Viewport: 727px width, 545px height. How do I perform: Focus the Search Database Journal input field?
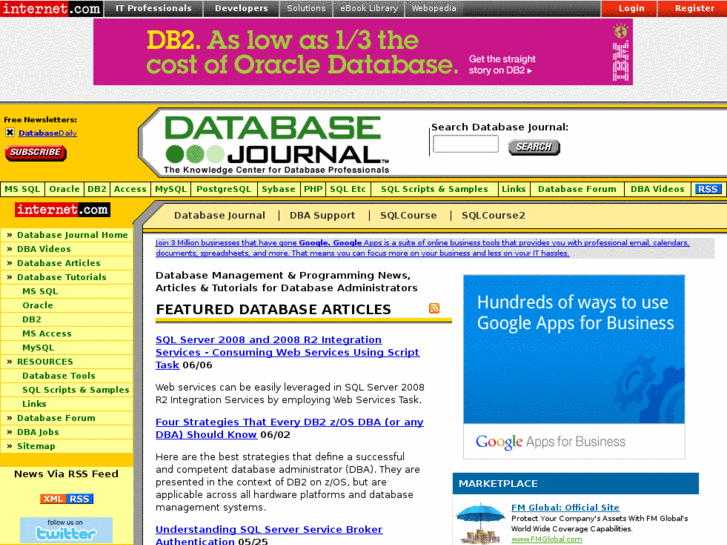click(466, 144)
